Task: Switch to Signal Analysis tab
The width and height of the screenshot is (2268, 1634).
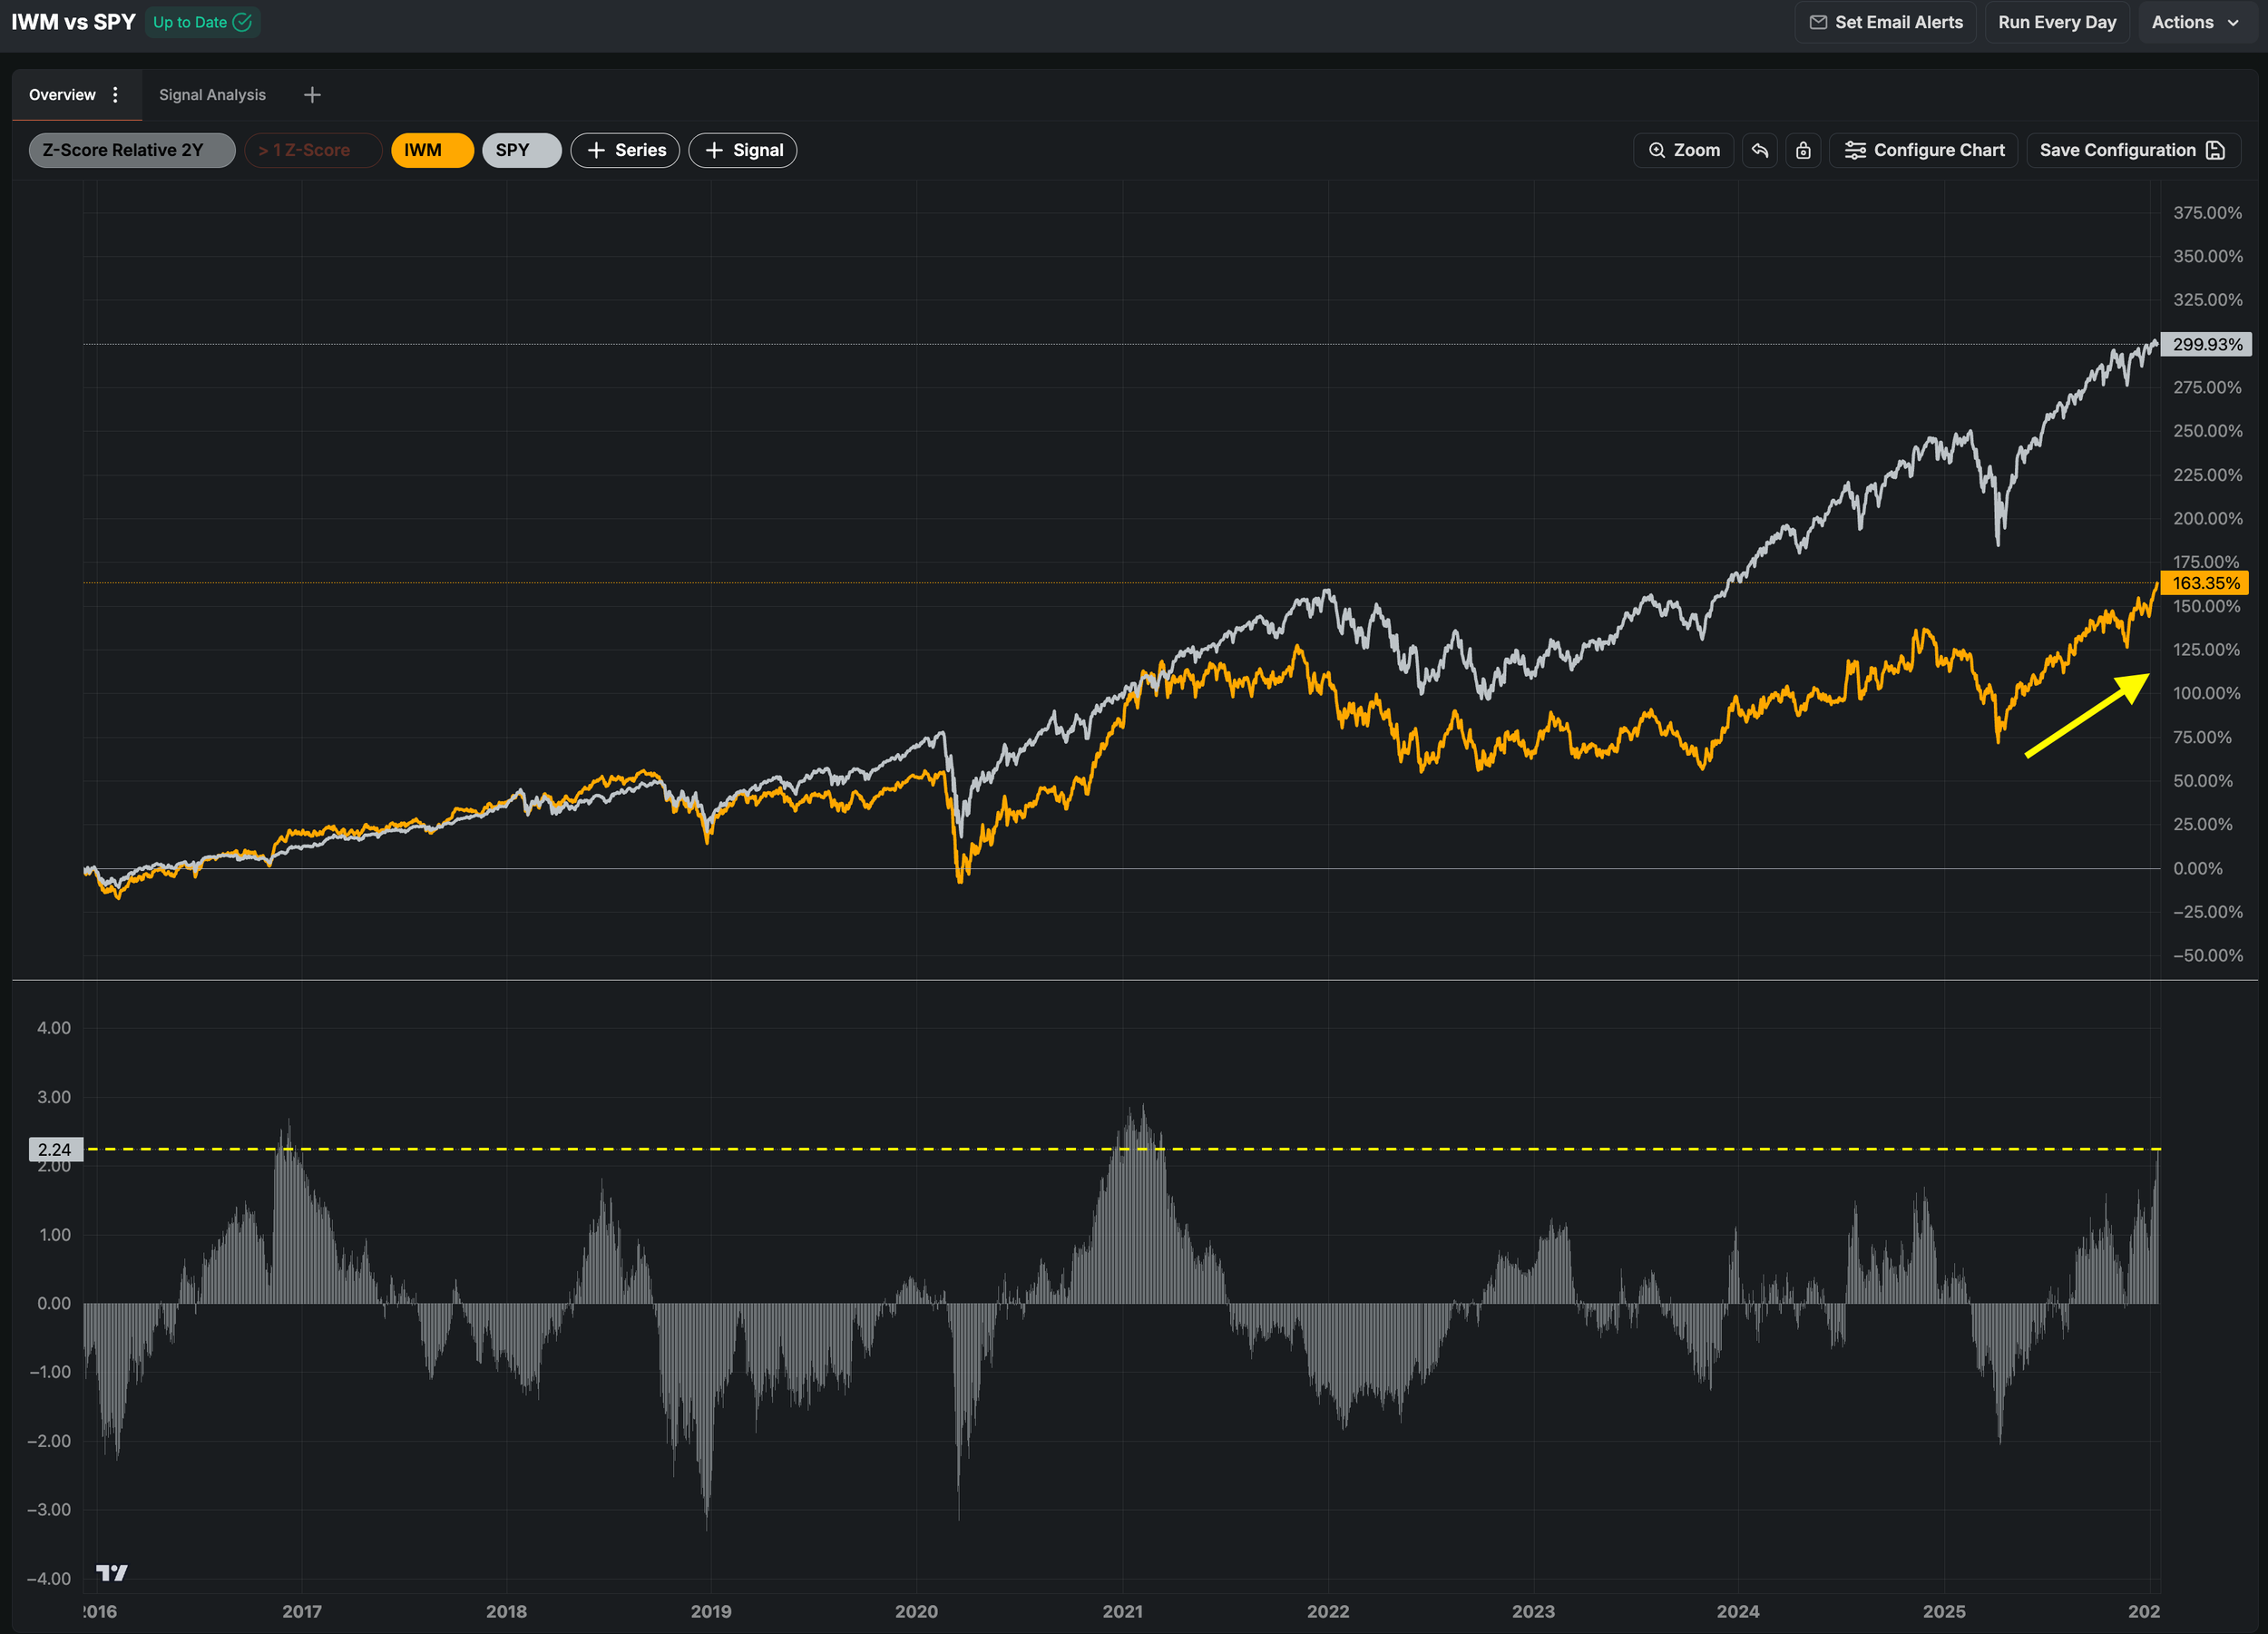Action: pyautogui.click(x=212, y=95)
